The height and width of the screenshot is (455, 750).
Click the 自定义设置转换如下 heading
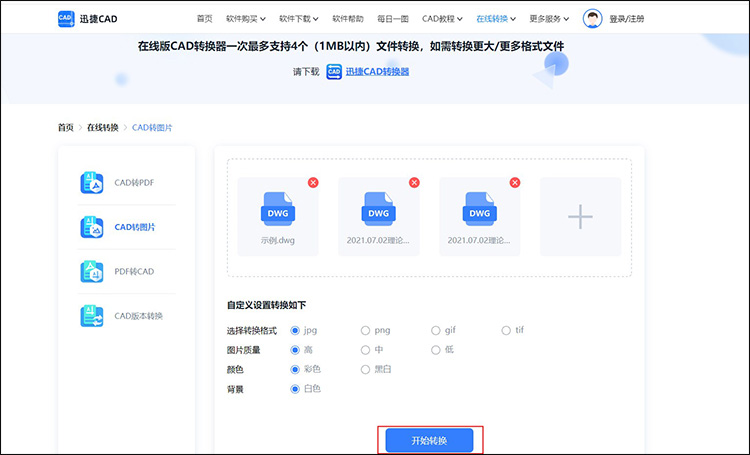266,305
